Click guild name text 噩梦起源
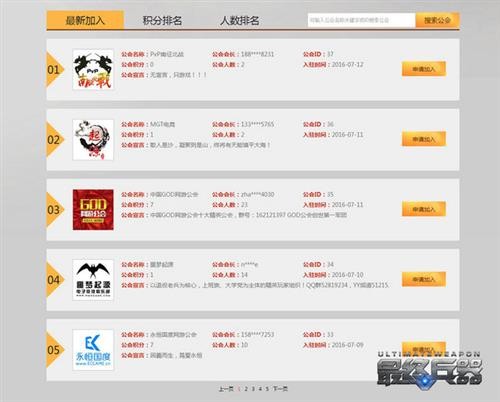 coord(162,264)
